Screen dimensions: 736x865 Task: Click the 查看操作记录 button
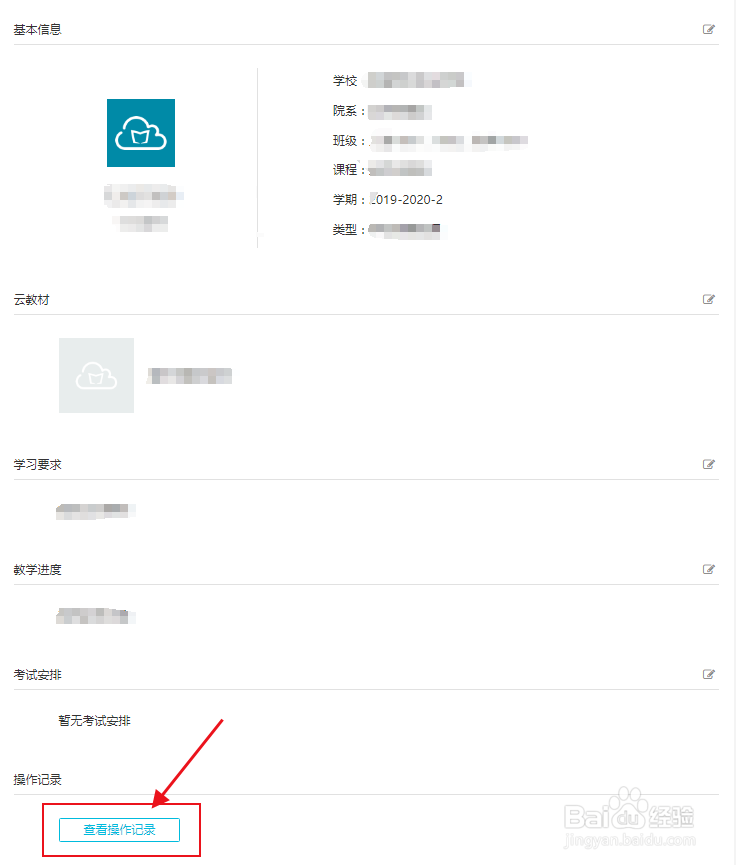[119, 830]
